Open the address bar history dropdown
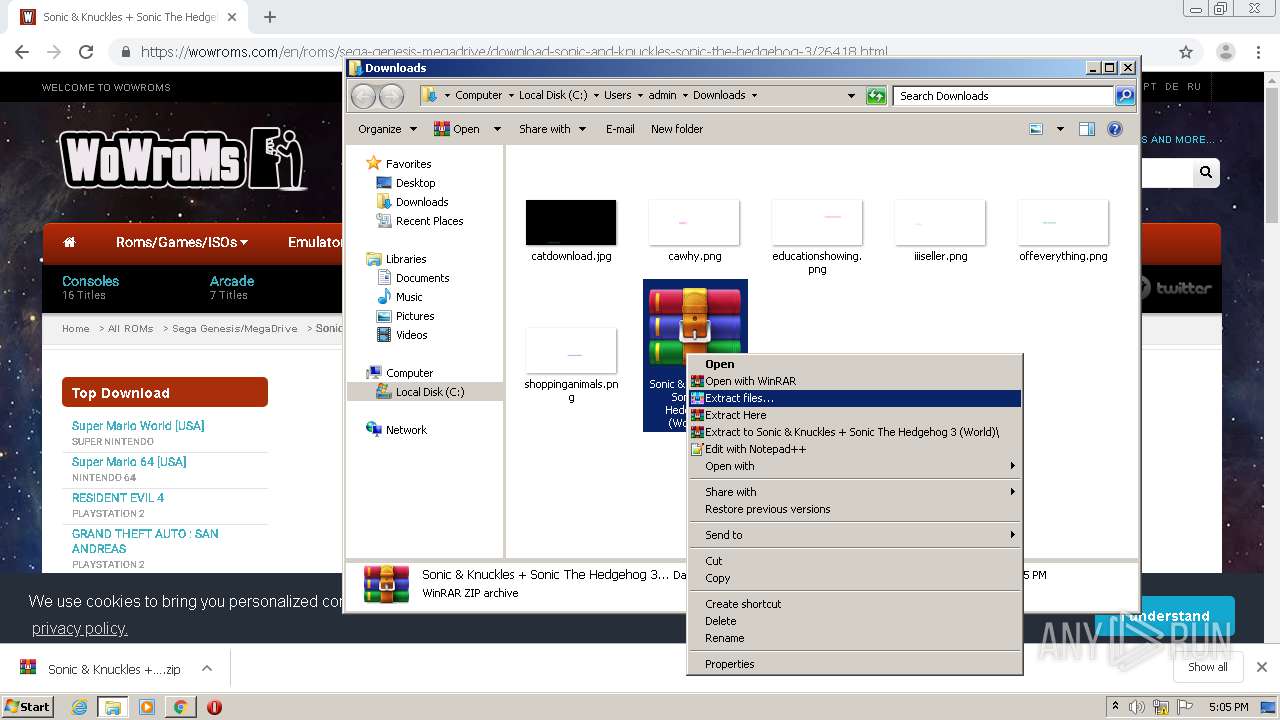 [x=851, y=96]
